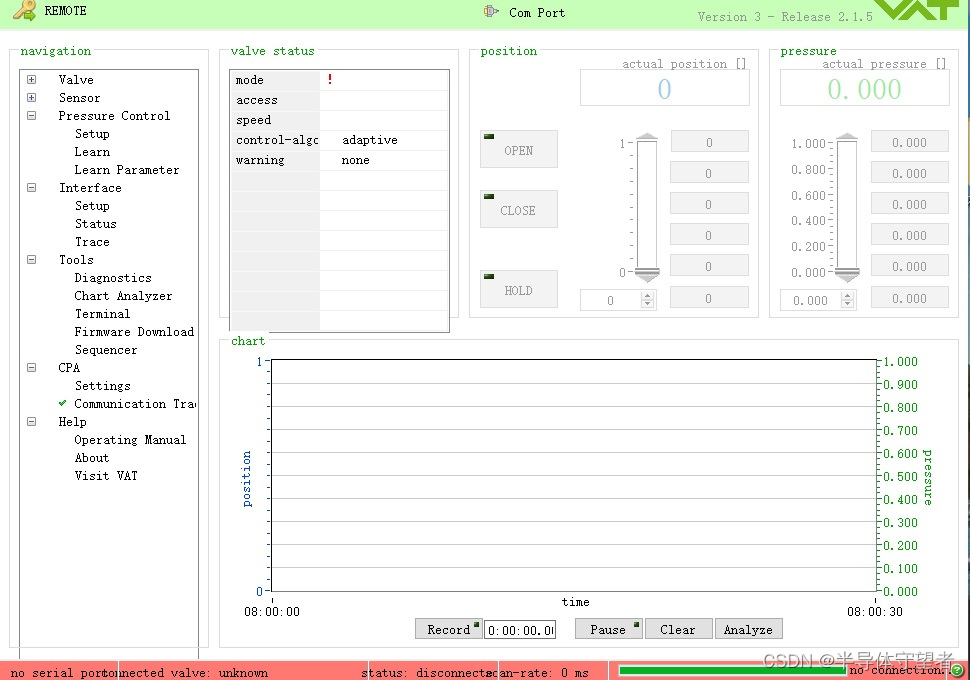This screenshot has width=970, height=680.
Task: Click the Com Port plug icon
Action: point(491,11)
